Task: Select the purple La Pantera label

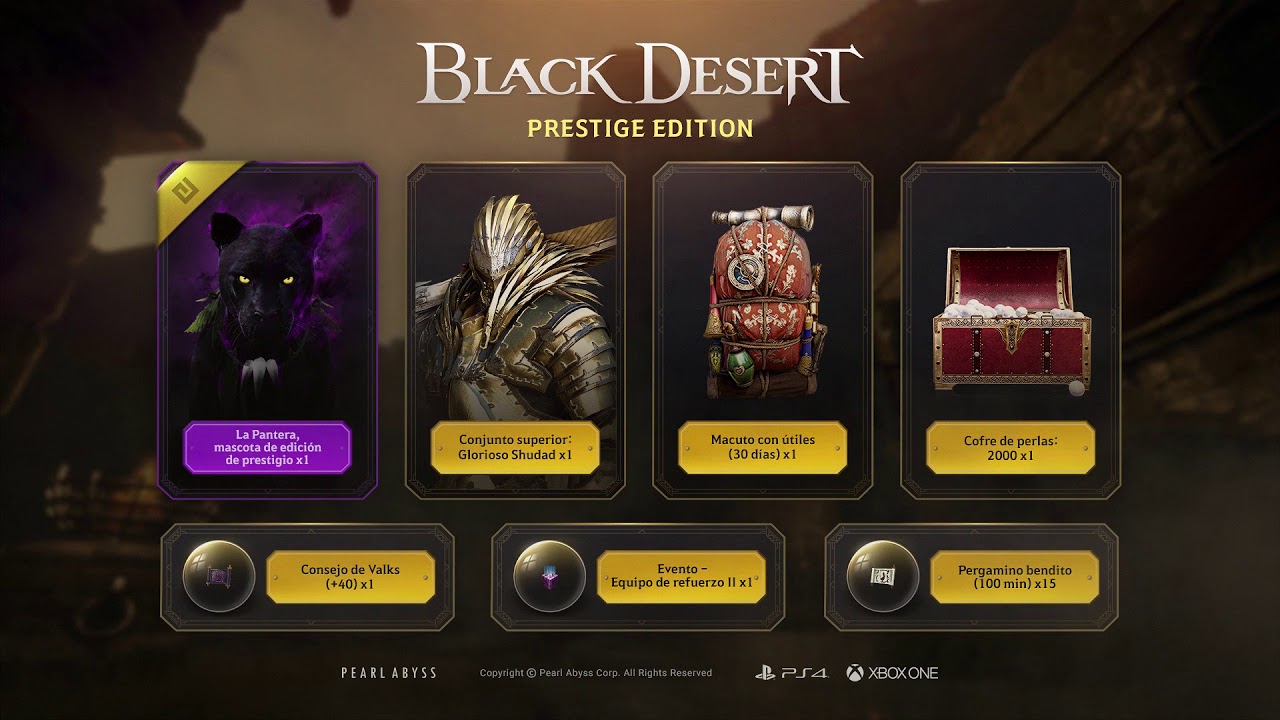Action: click(x=267, y=447)
